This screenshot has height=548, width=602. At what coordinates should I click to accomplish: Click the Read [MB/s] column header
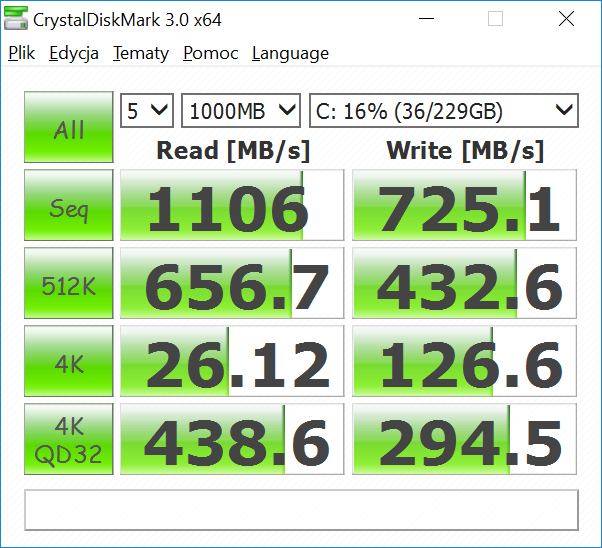point(233,151)
